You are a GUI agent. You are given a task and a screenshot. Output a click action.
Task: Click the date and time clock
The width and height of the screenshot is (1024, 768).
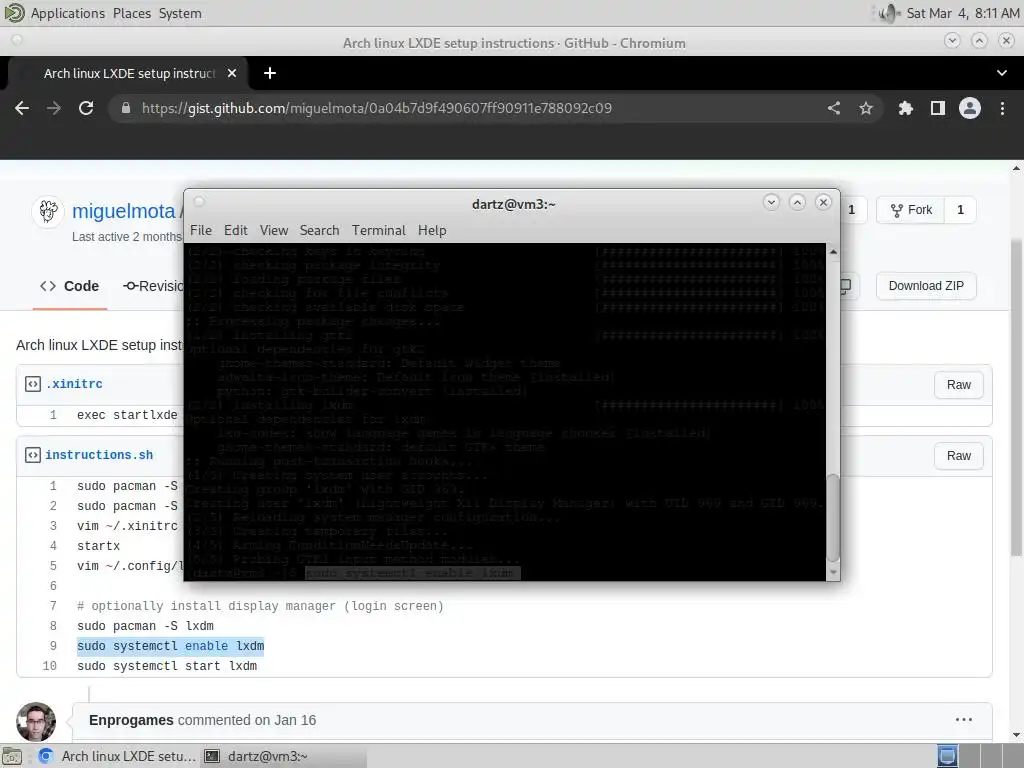coord(963,13)
